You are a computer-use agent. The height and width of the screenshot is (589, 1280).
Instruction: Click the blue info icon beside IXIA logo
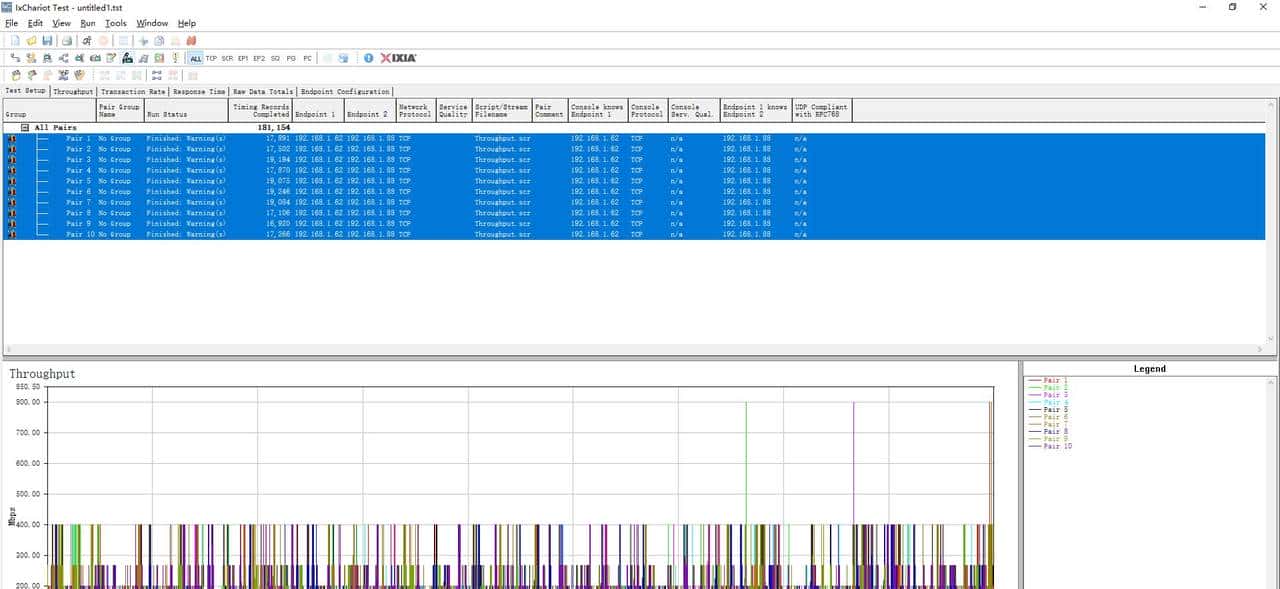click(368, 58)
